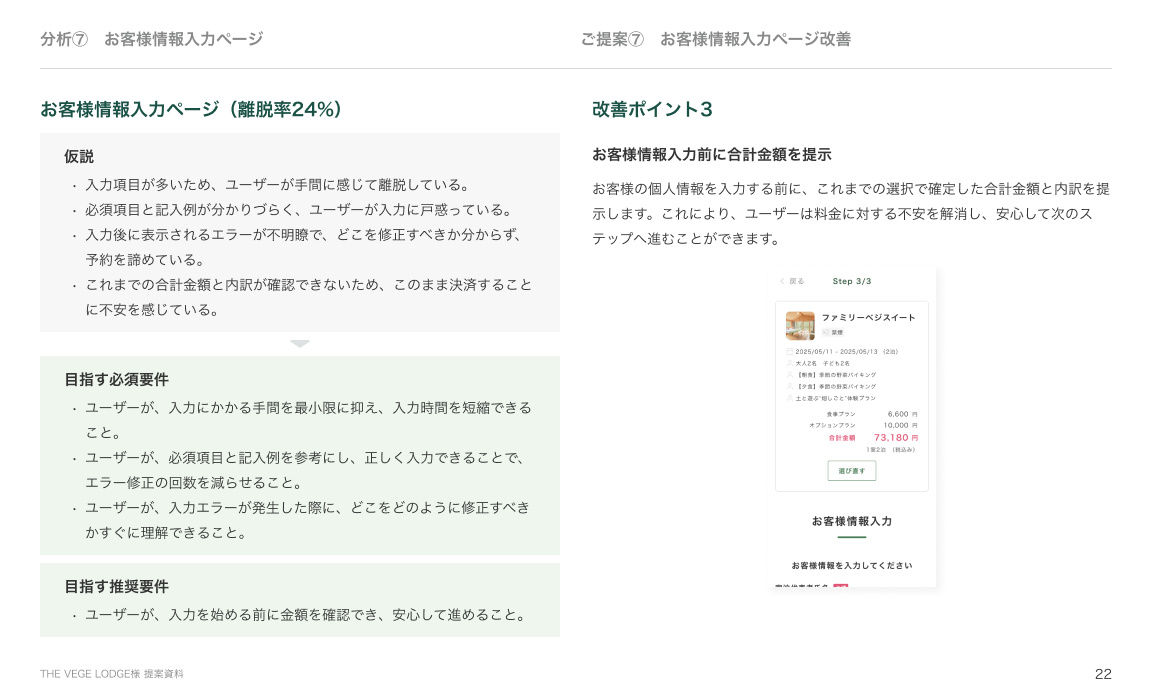The image size is (1152, 700).
Task: Click the icon beside 【朝食】 breakfast plan
Action: [x=789, y=375]
